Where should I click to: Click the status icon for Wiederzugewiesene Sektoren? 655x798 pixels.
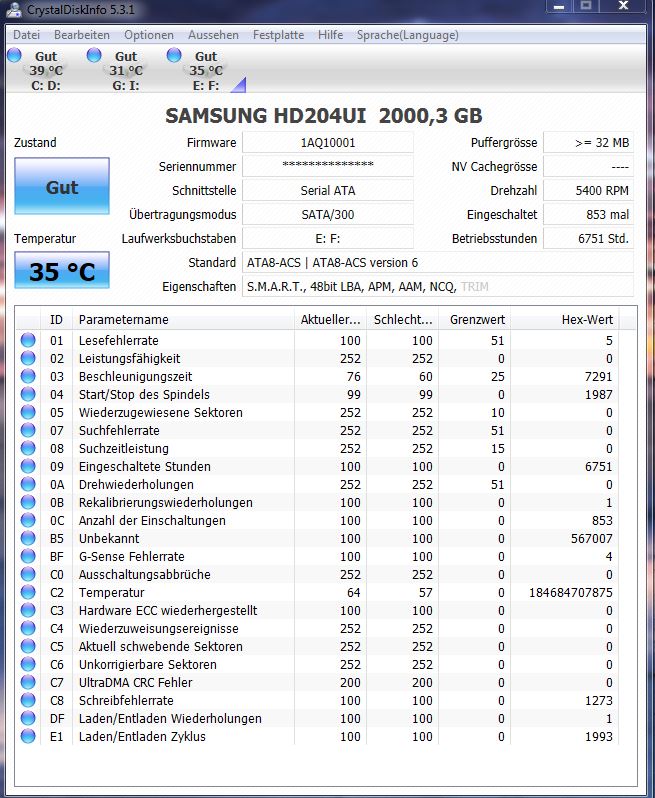28,412
